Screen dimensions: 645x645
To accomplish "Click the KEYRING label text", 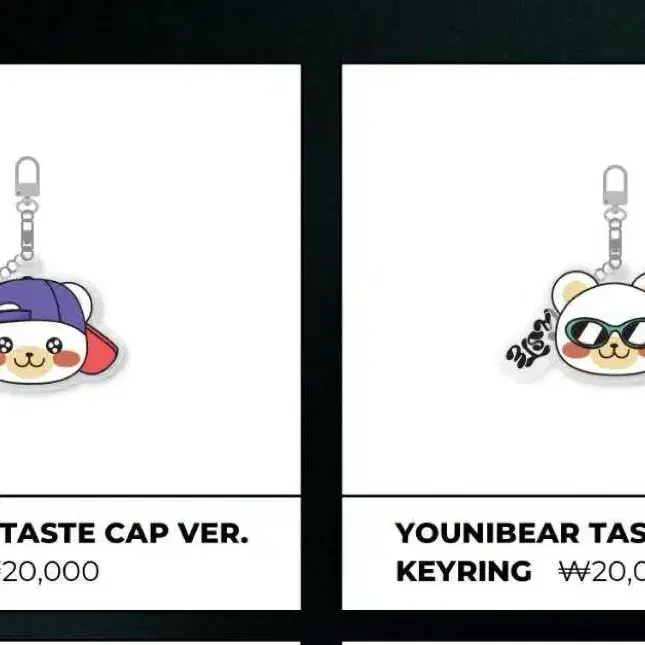I will (464, 572).
